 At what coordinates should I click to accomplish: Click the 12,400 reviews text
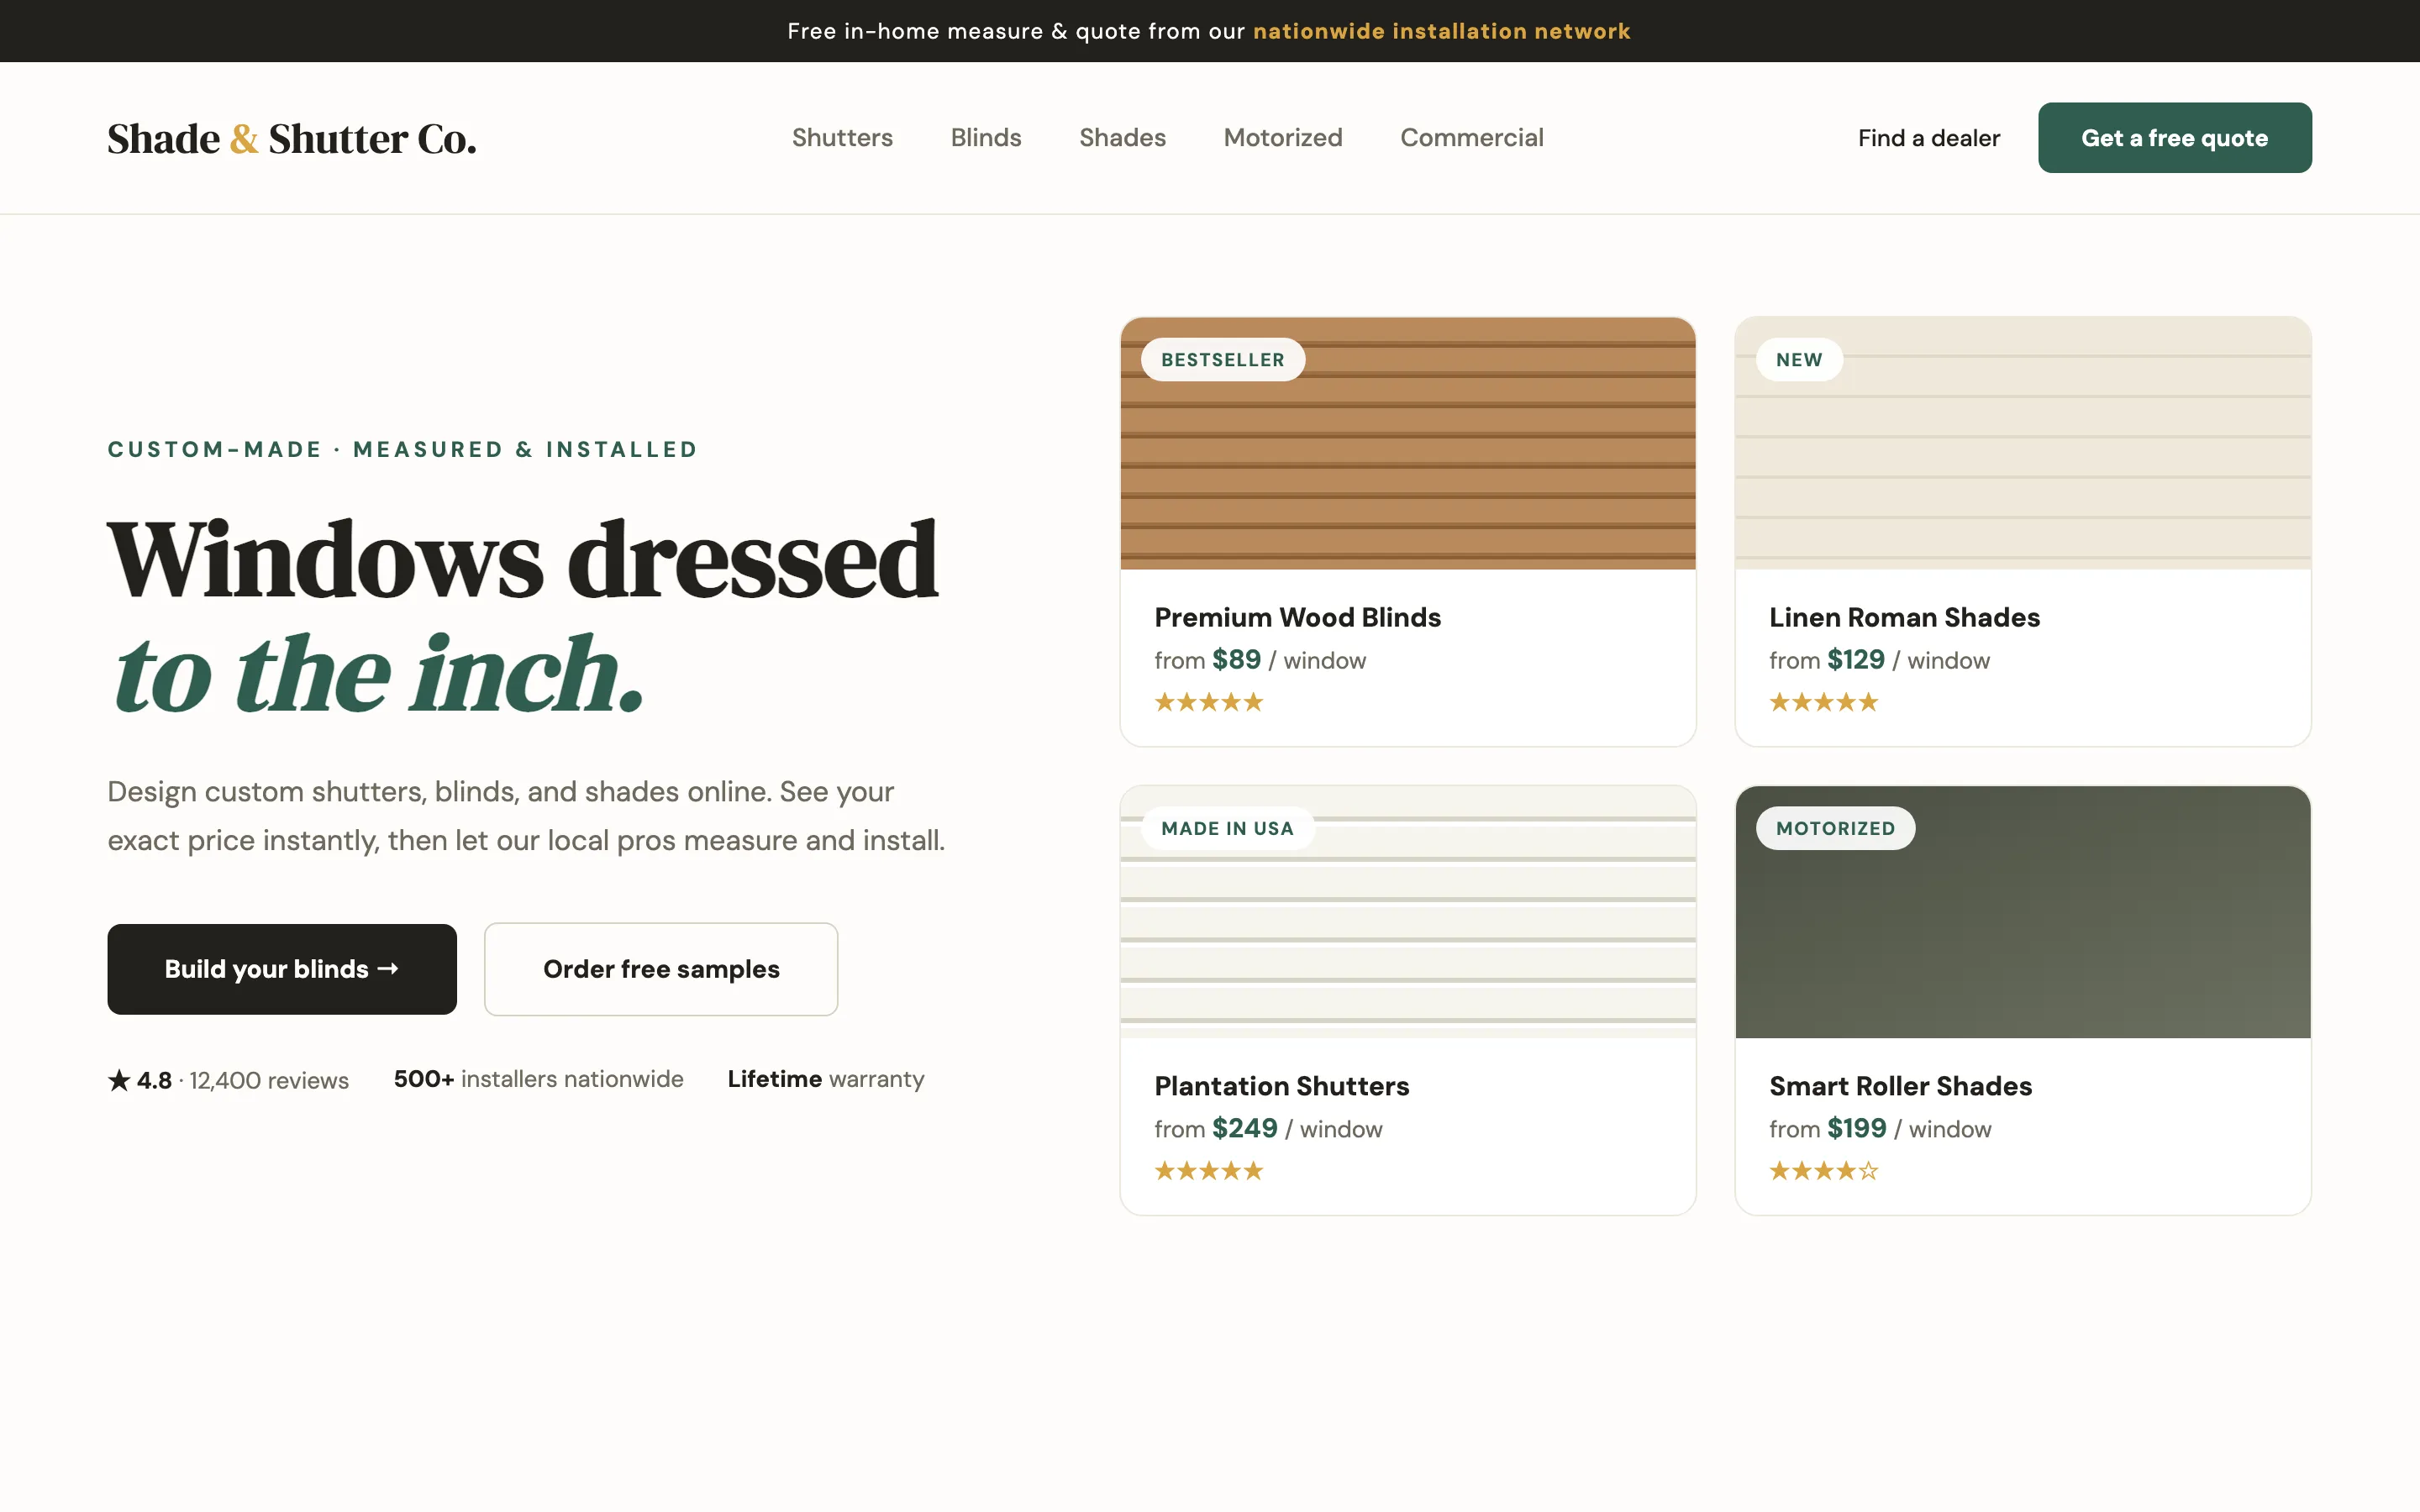[269, 1081]
